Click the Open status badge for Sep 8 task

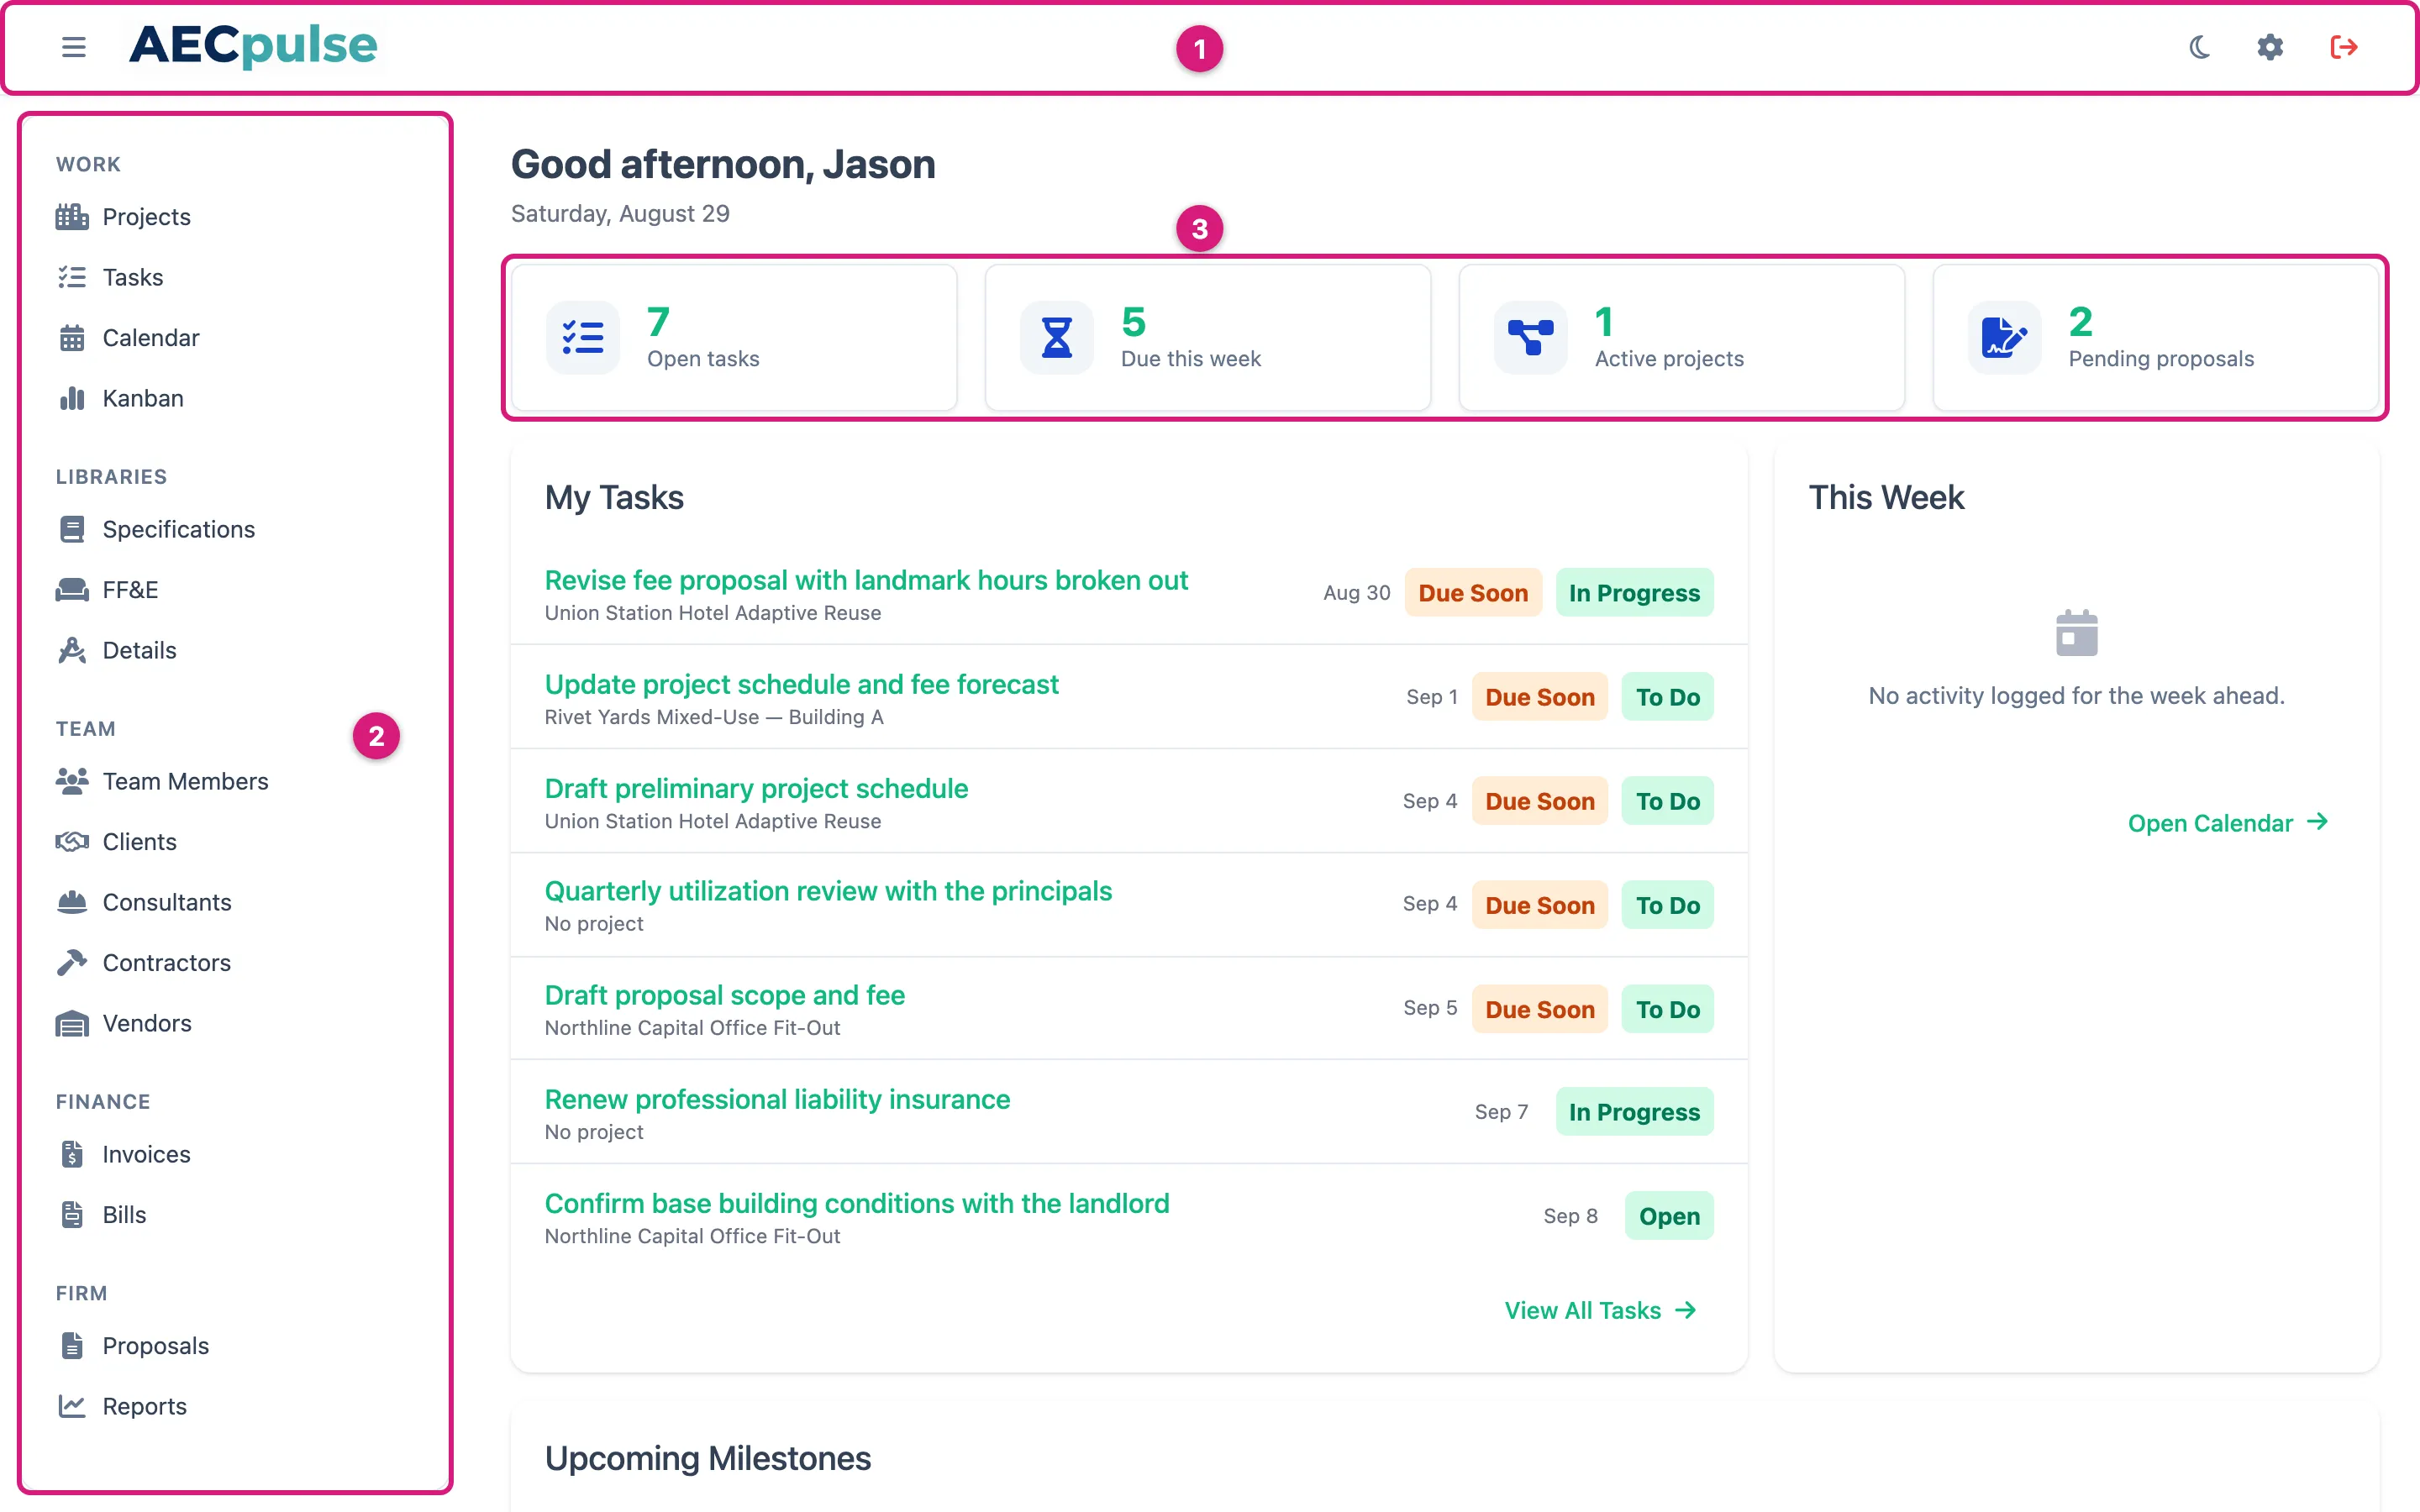[1669, 1216]
